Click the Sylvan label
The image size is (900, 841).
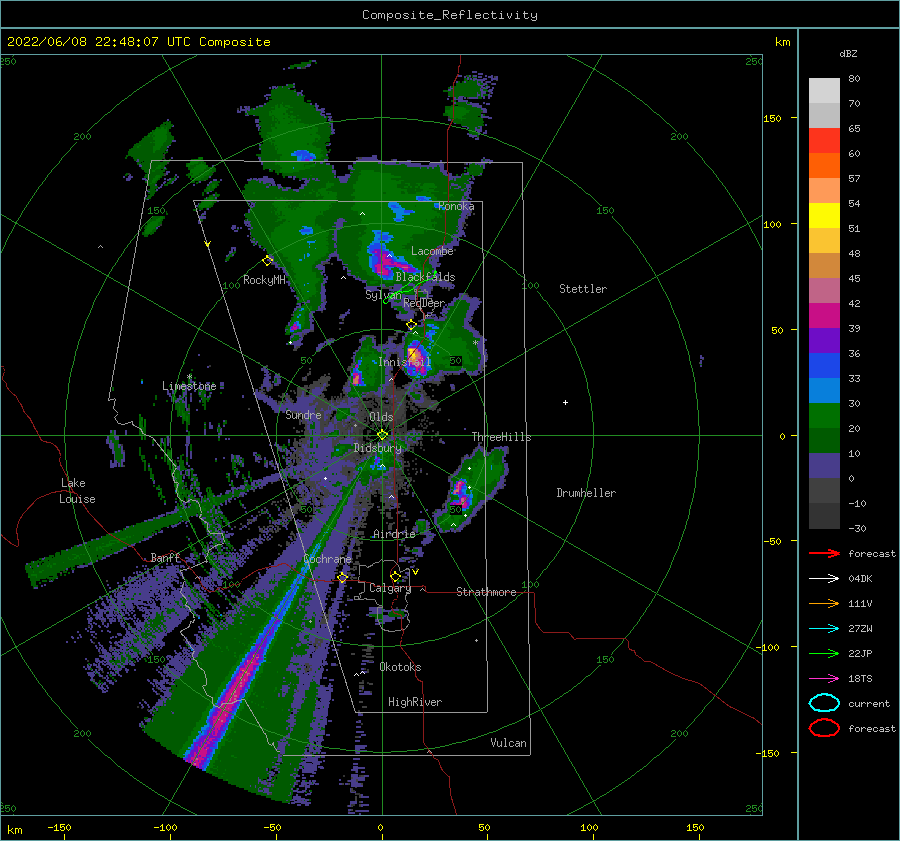[x=383, y=295]
